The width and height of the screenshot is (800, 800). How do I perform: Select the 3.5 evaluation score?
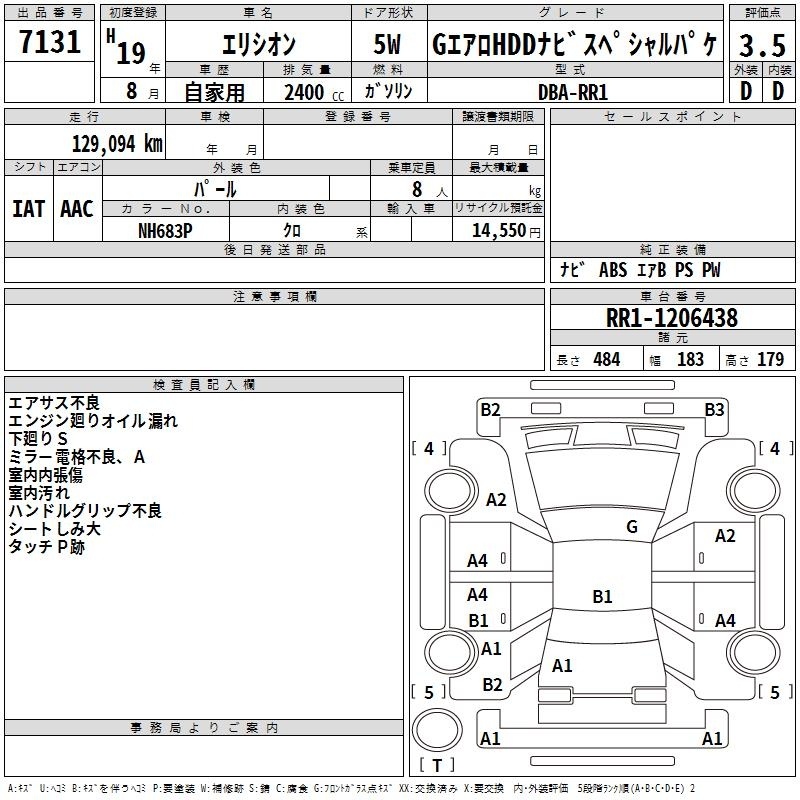762,46
